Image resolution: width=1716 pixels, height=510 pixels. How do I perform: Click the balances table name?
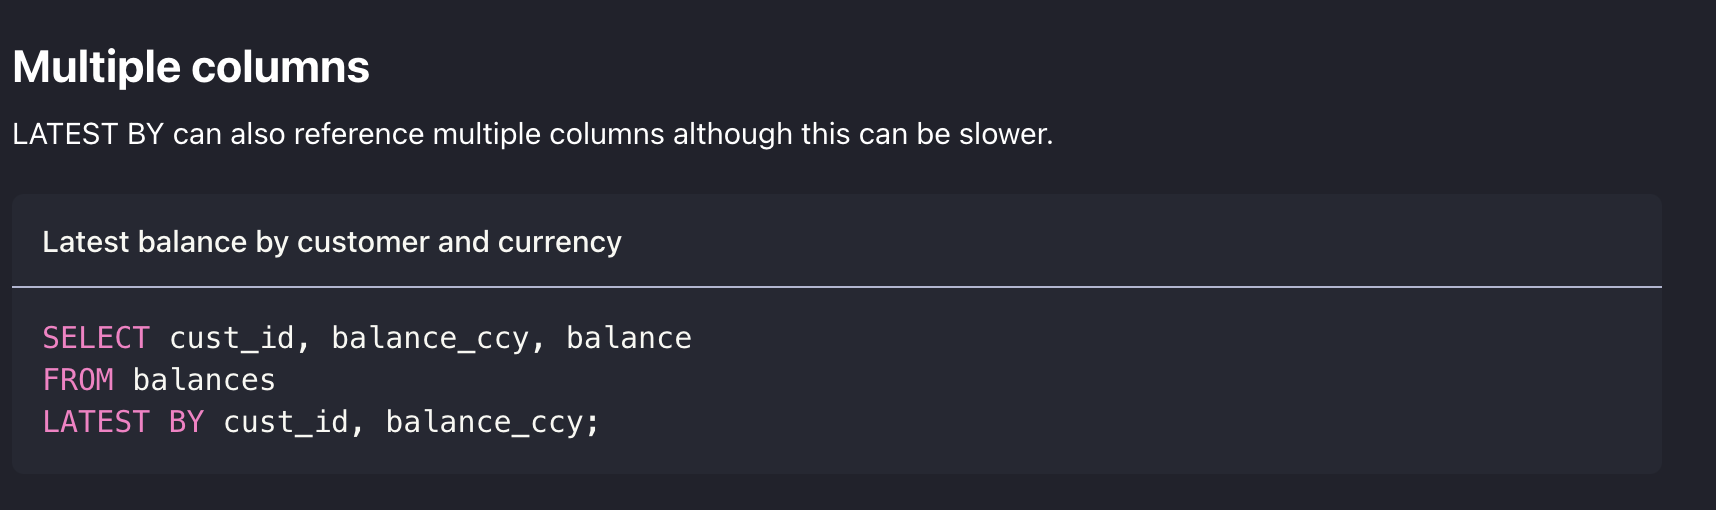point(204,380)
